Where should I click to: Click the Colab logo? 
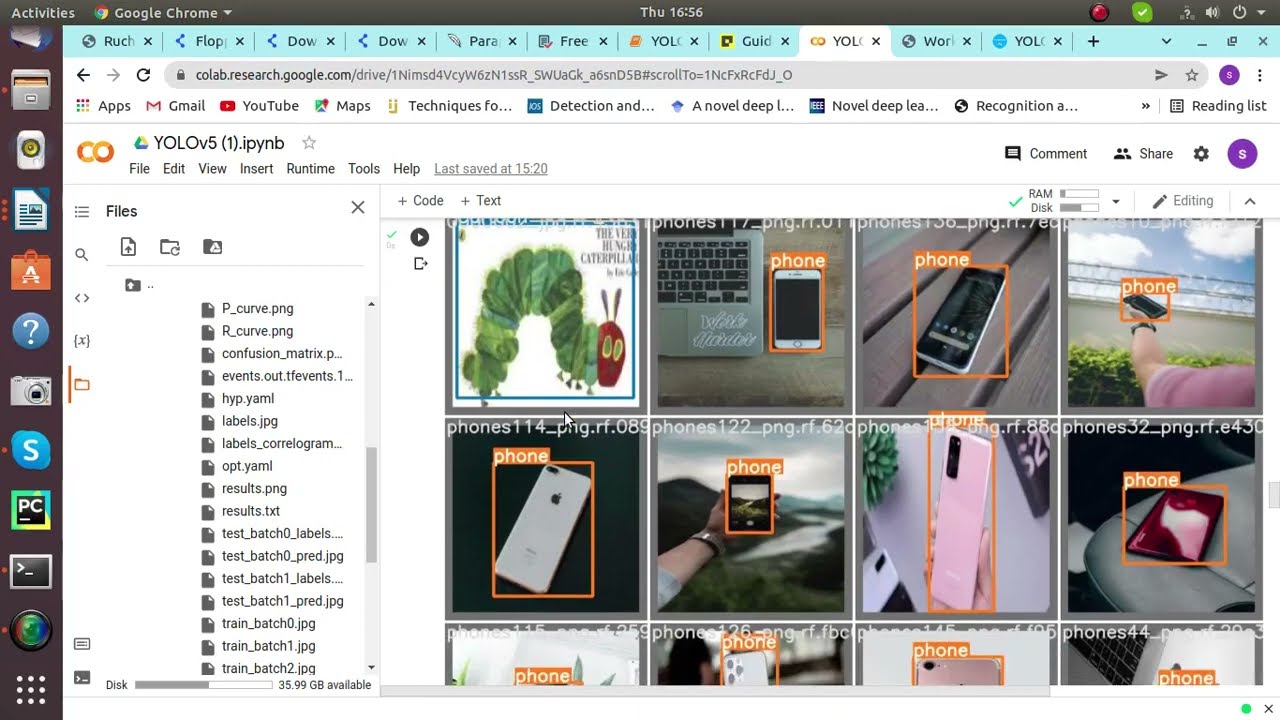coord(96,152)
